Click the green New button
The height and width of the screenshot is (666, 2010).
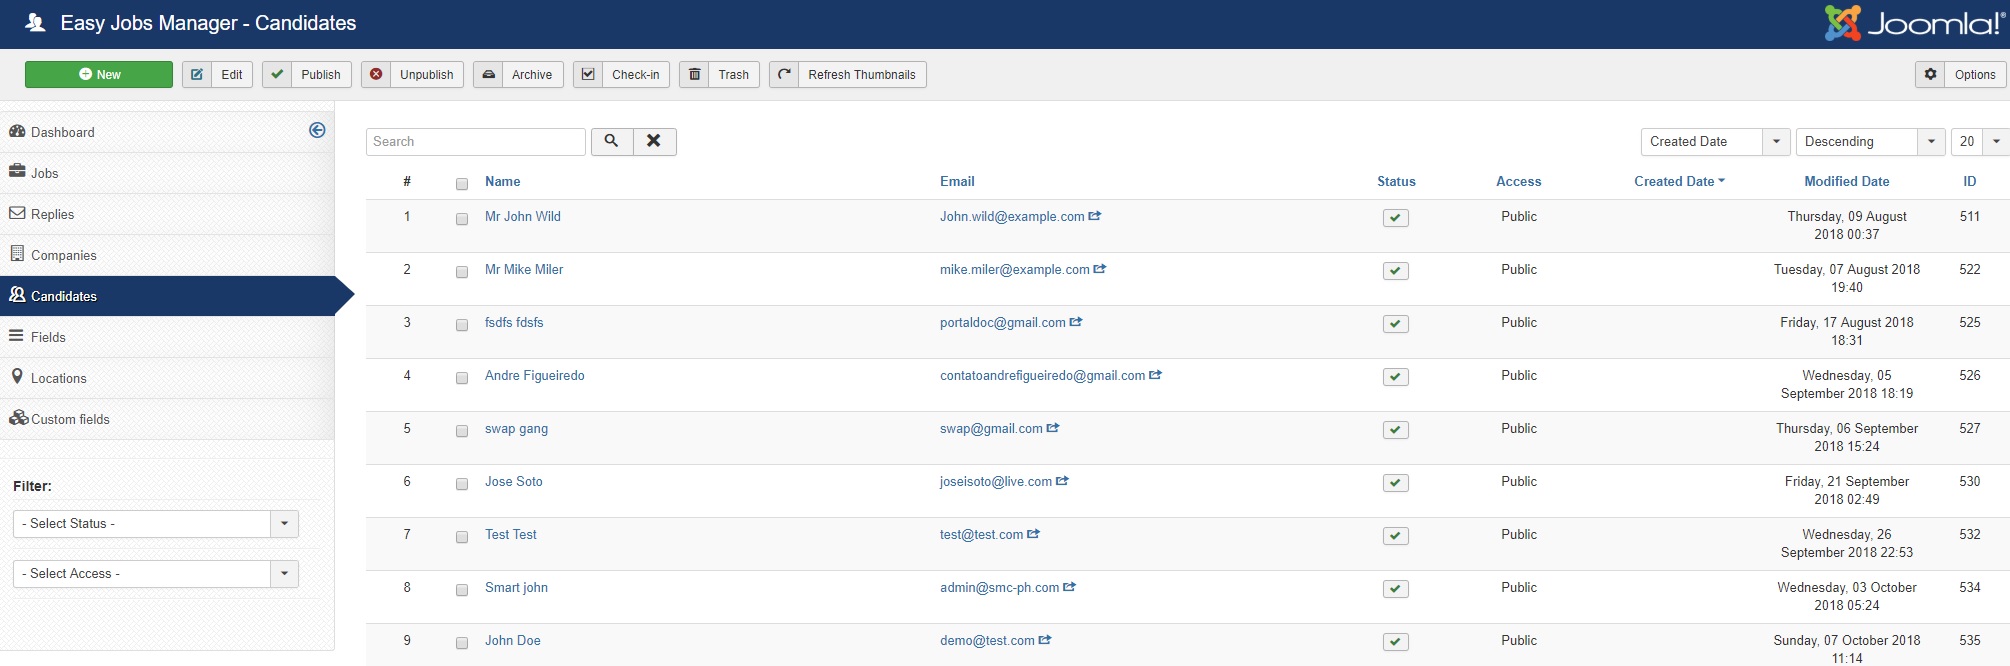(99, 75)
